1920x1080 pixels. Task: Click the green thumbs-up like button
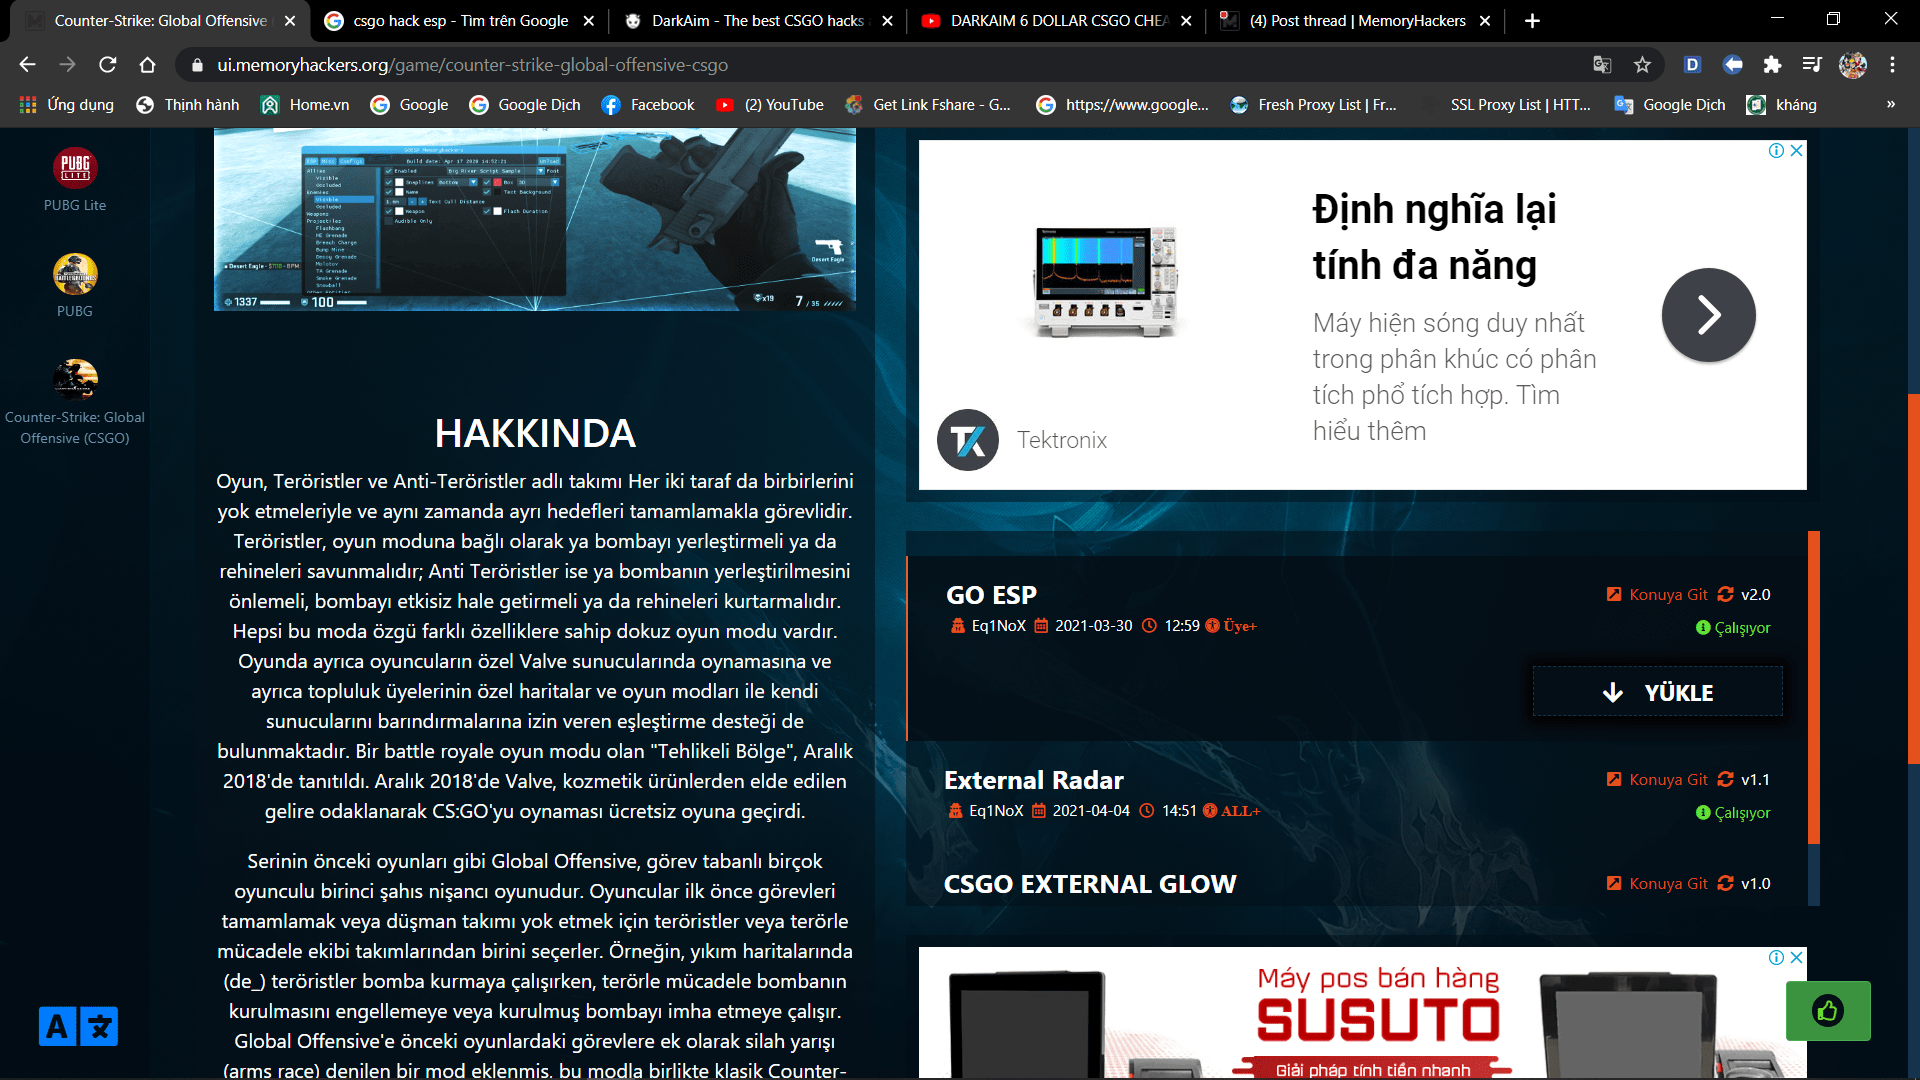[x=1828, y=1011]
